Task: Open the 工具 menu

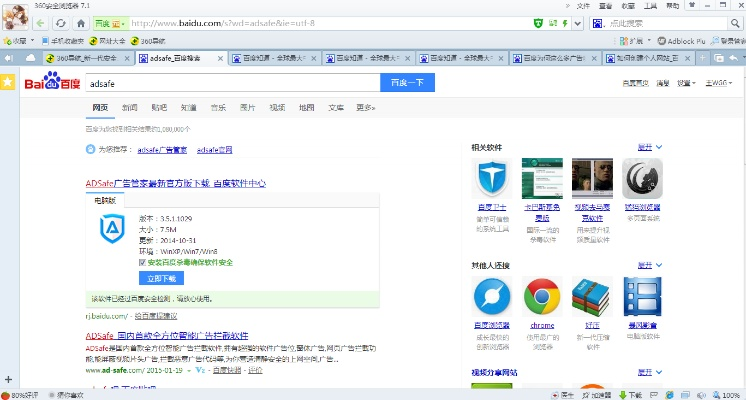Action: pos(650,6)
